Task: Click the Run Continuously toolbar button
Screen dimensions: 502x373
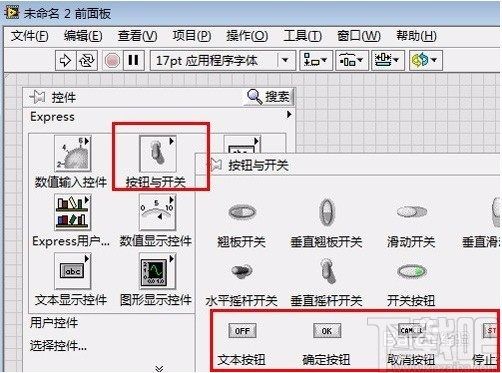Action: click(87, 61)
